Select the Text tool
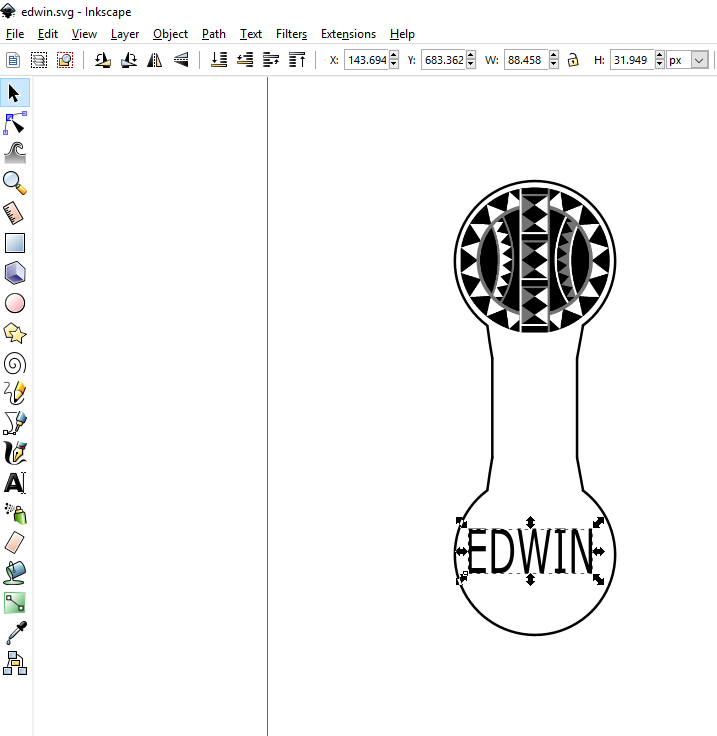Image resolution: width=717 pixels, height=736 pixels. tap(15, 483)
